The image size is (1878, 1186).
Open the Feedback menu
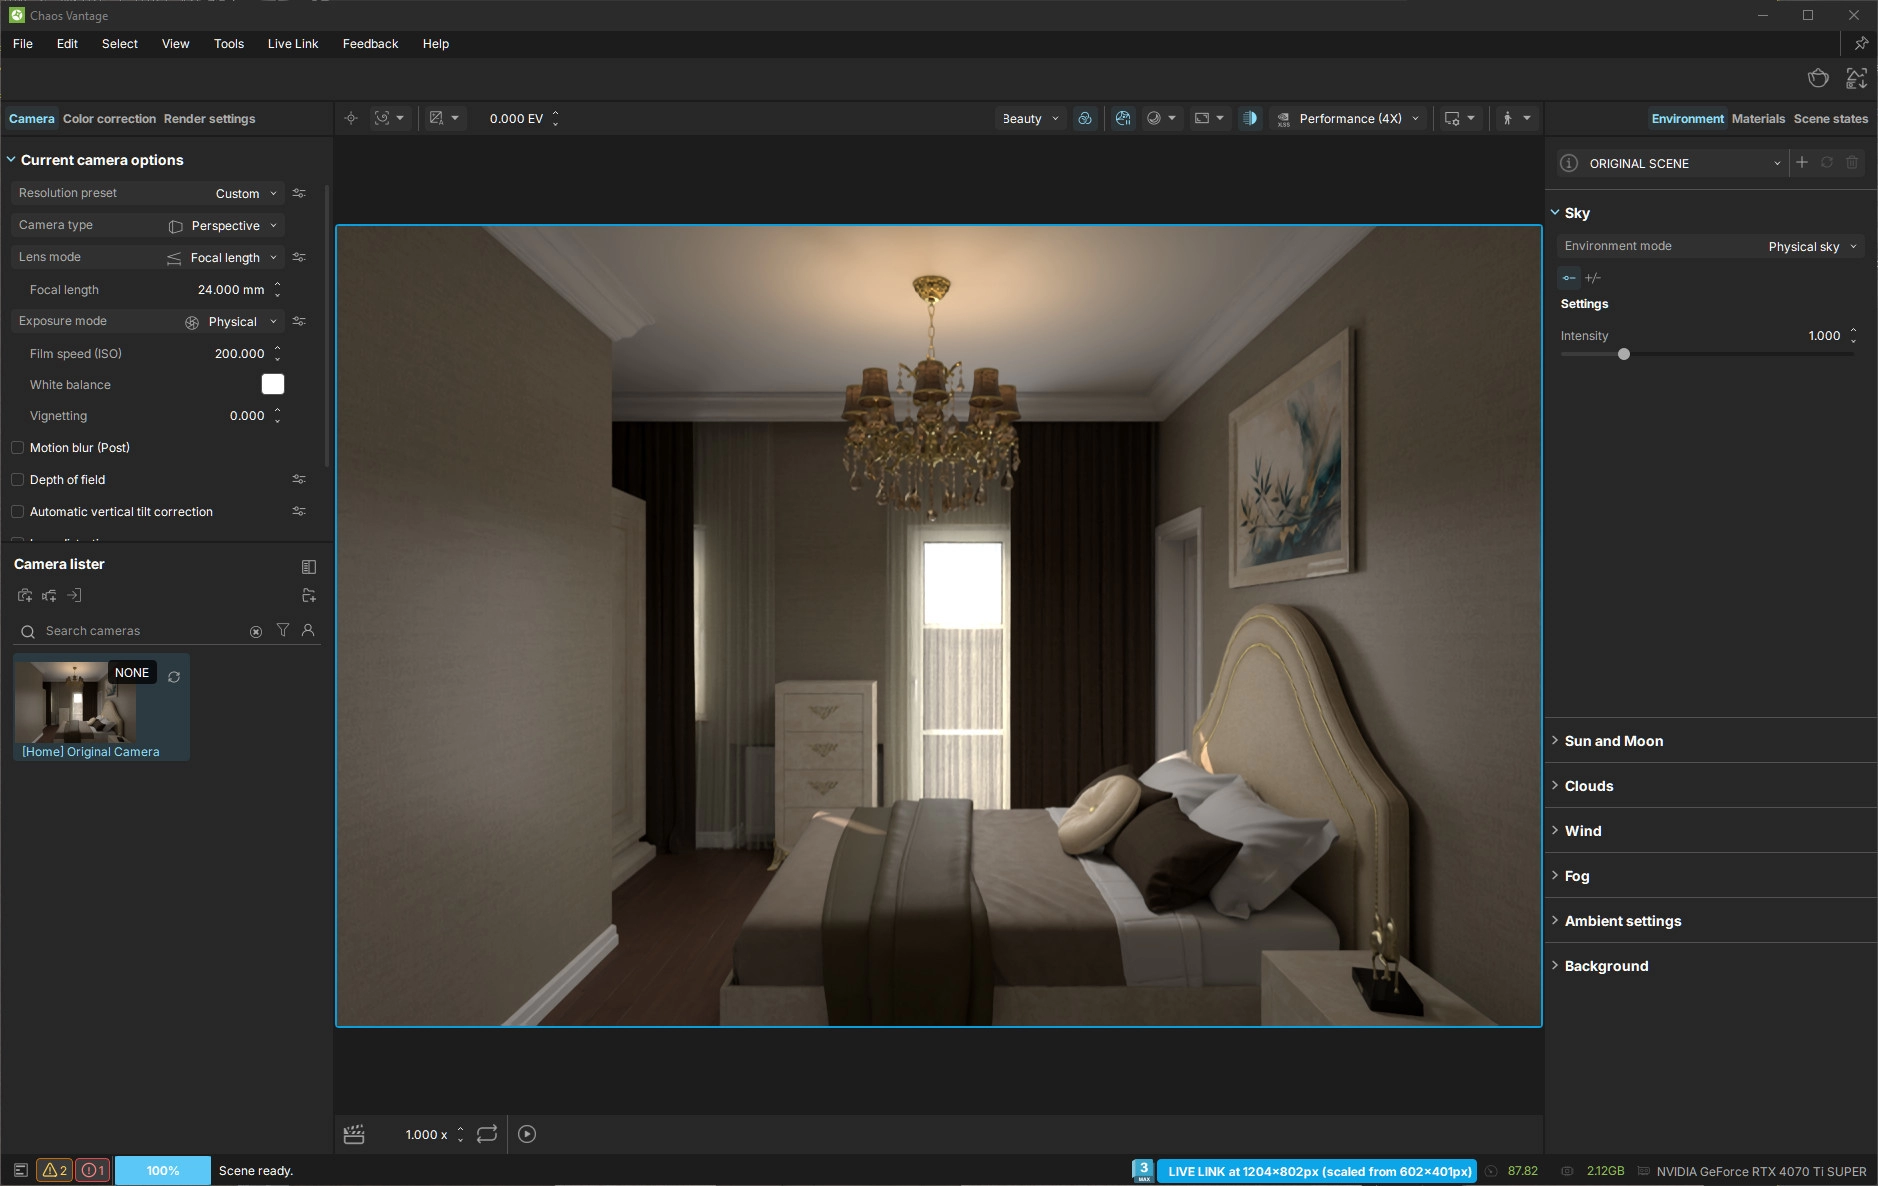pos(370,44)
